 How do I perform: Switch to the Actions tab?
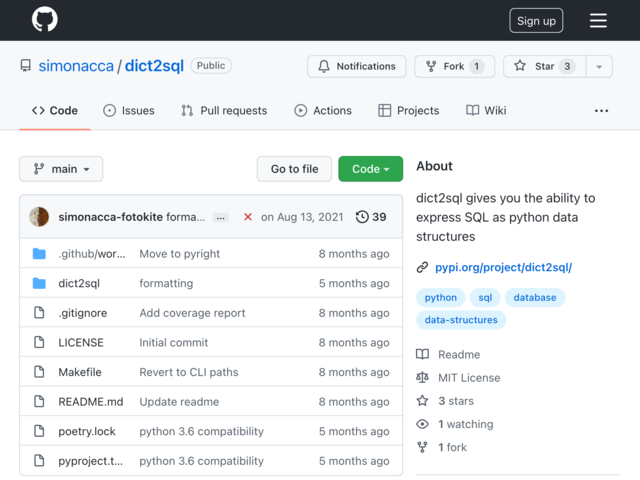pyautogui.click(x=323, y=111)
